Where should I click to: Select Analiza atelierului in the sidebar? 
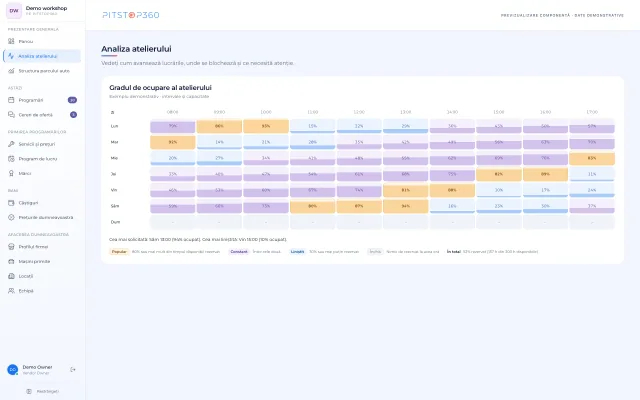42,56
